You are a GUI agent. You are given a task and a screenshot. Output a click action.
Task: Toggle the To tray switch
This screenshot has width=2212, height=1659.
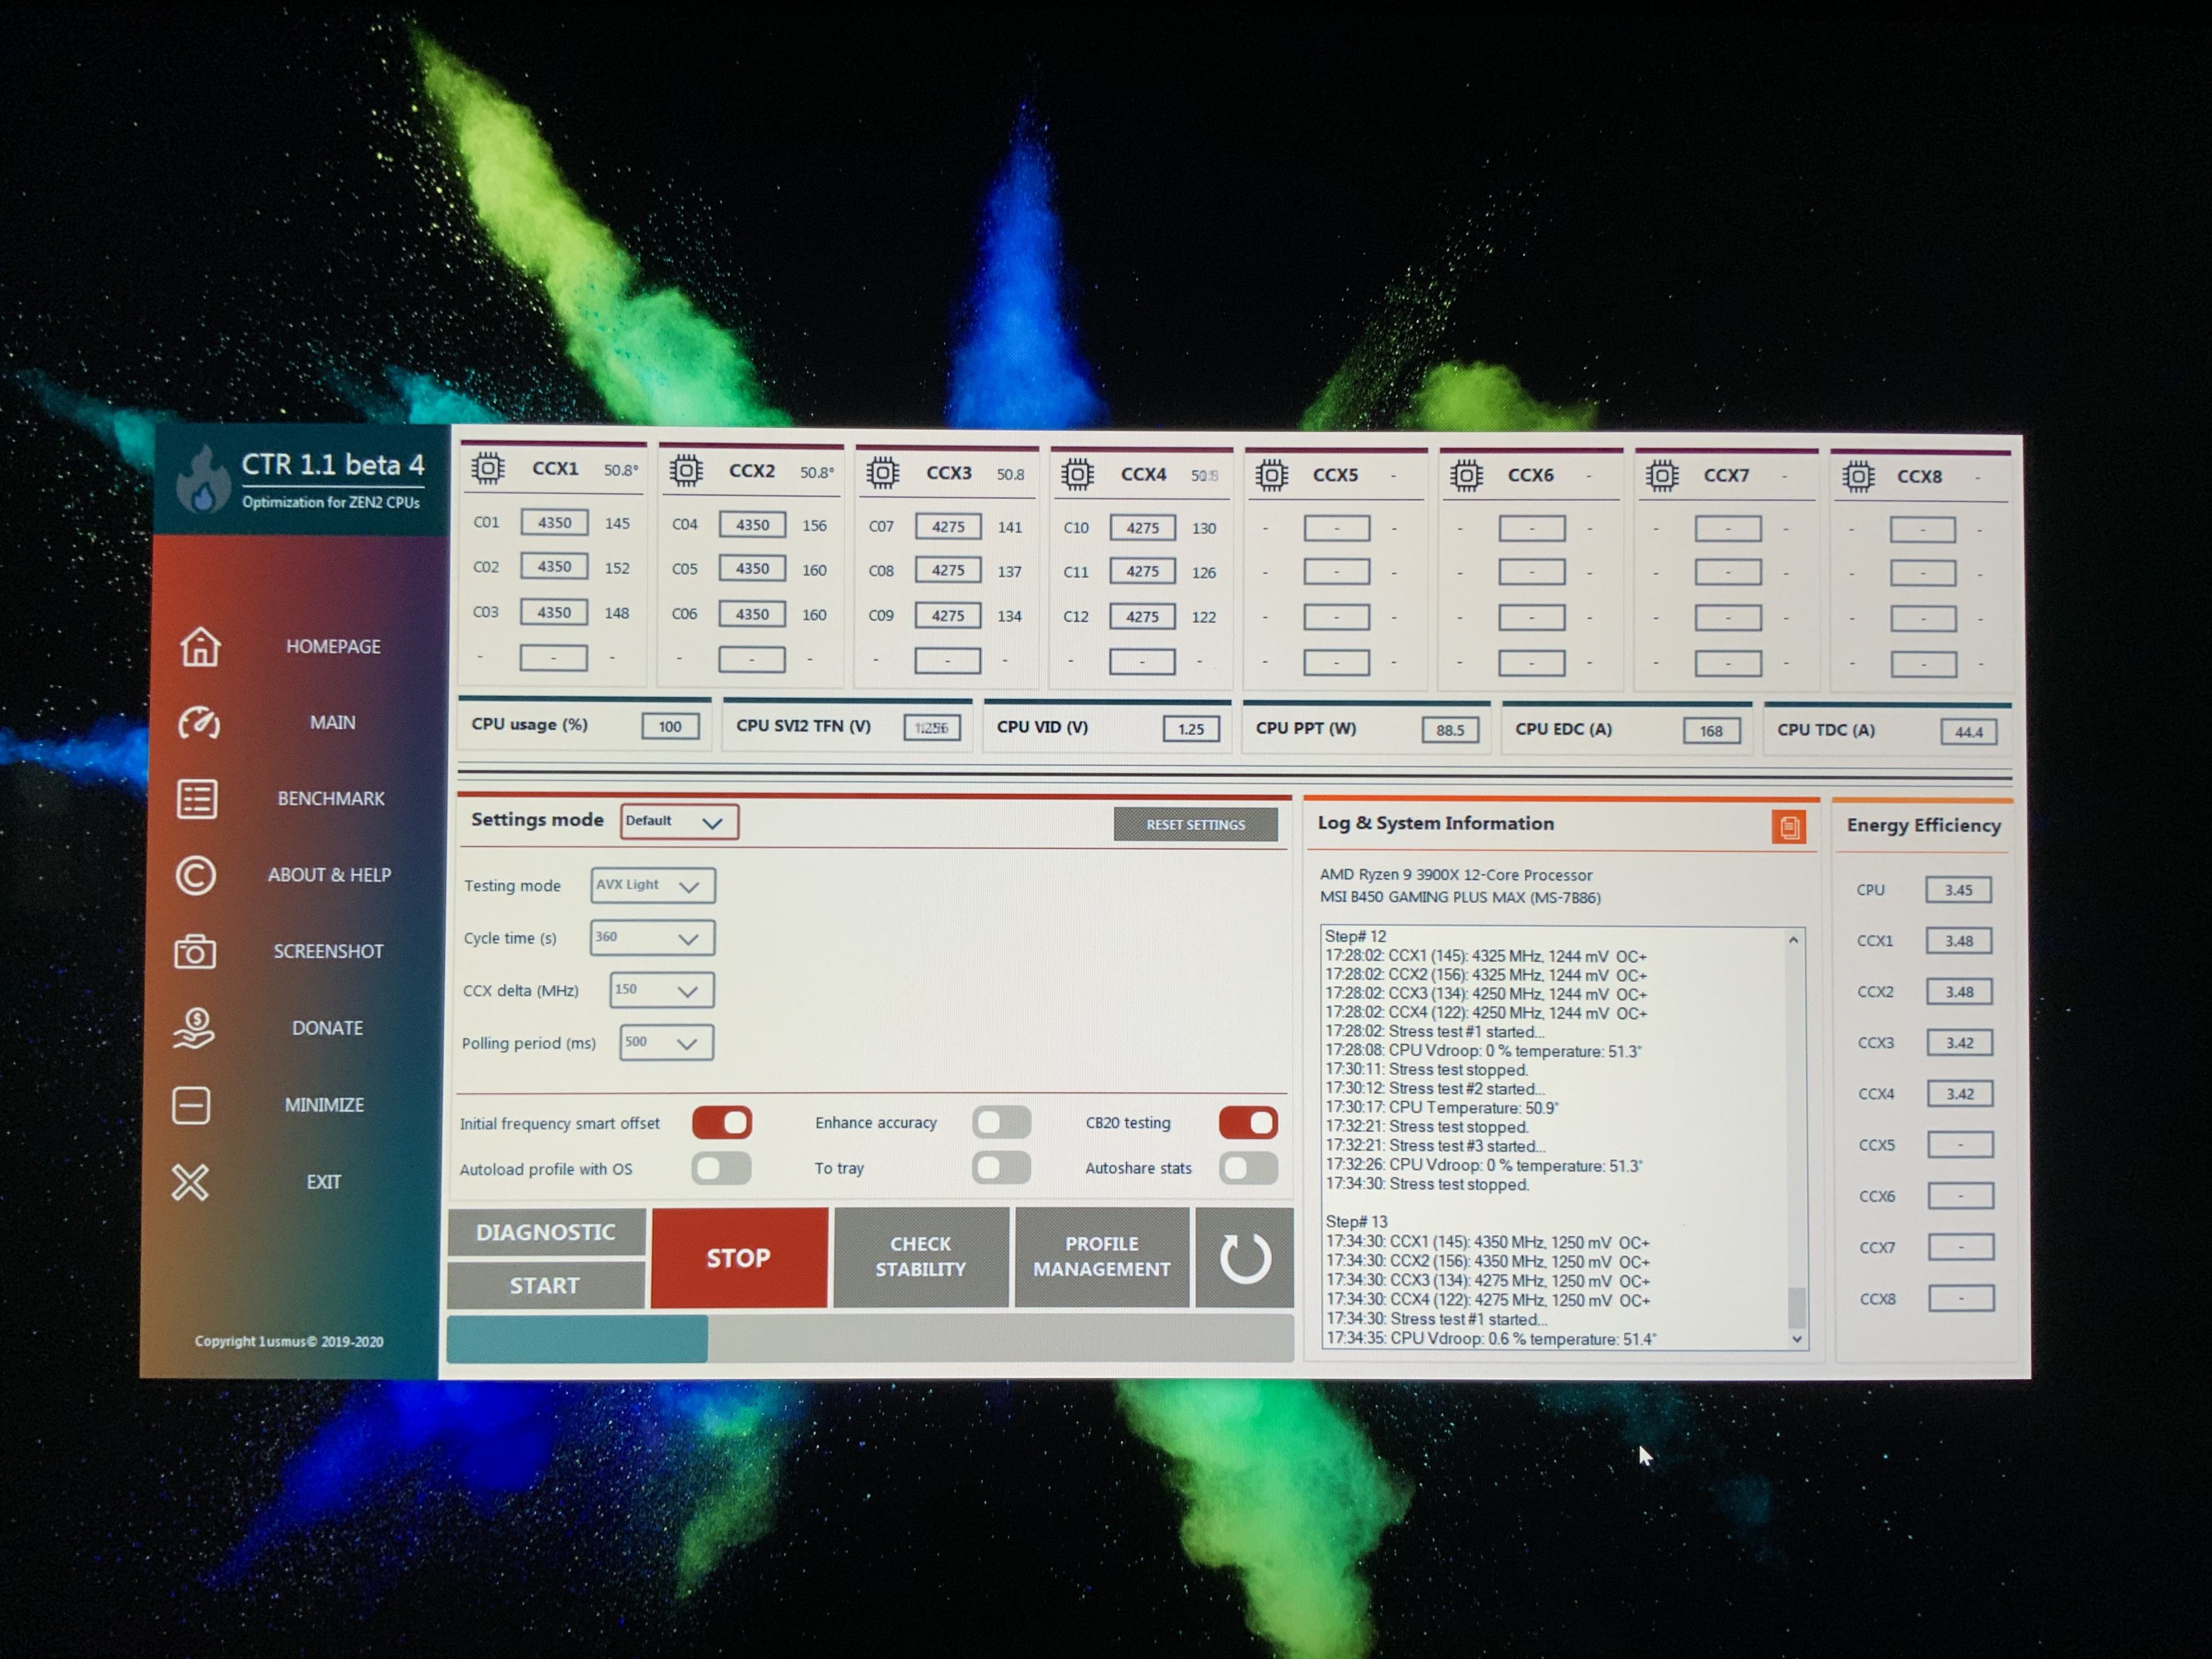click(1001, 1167)
